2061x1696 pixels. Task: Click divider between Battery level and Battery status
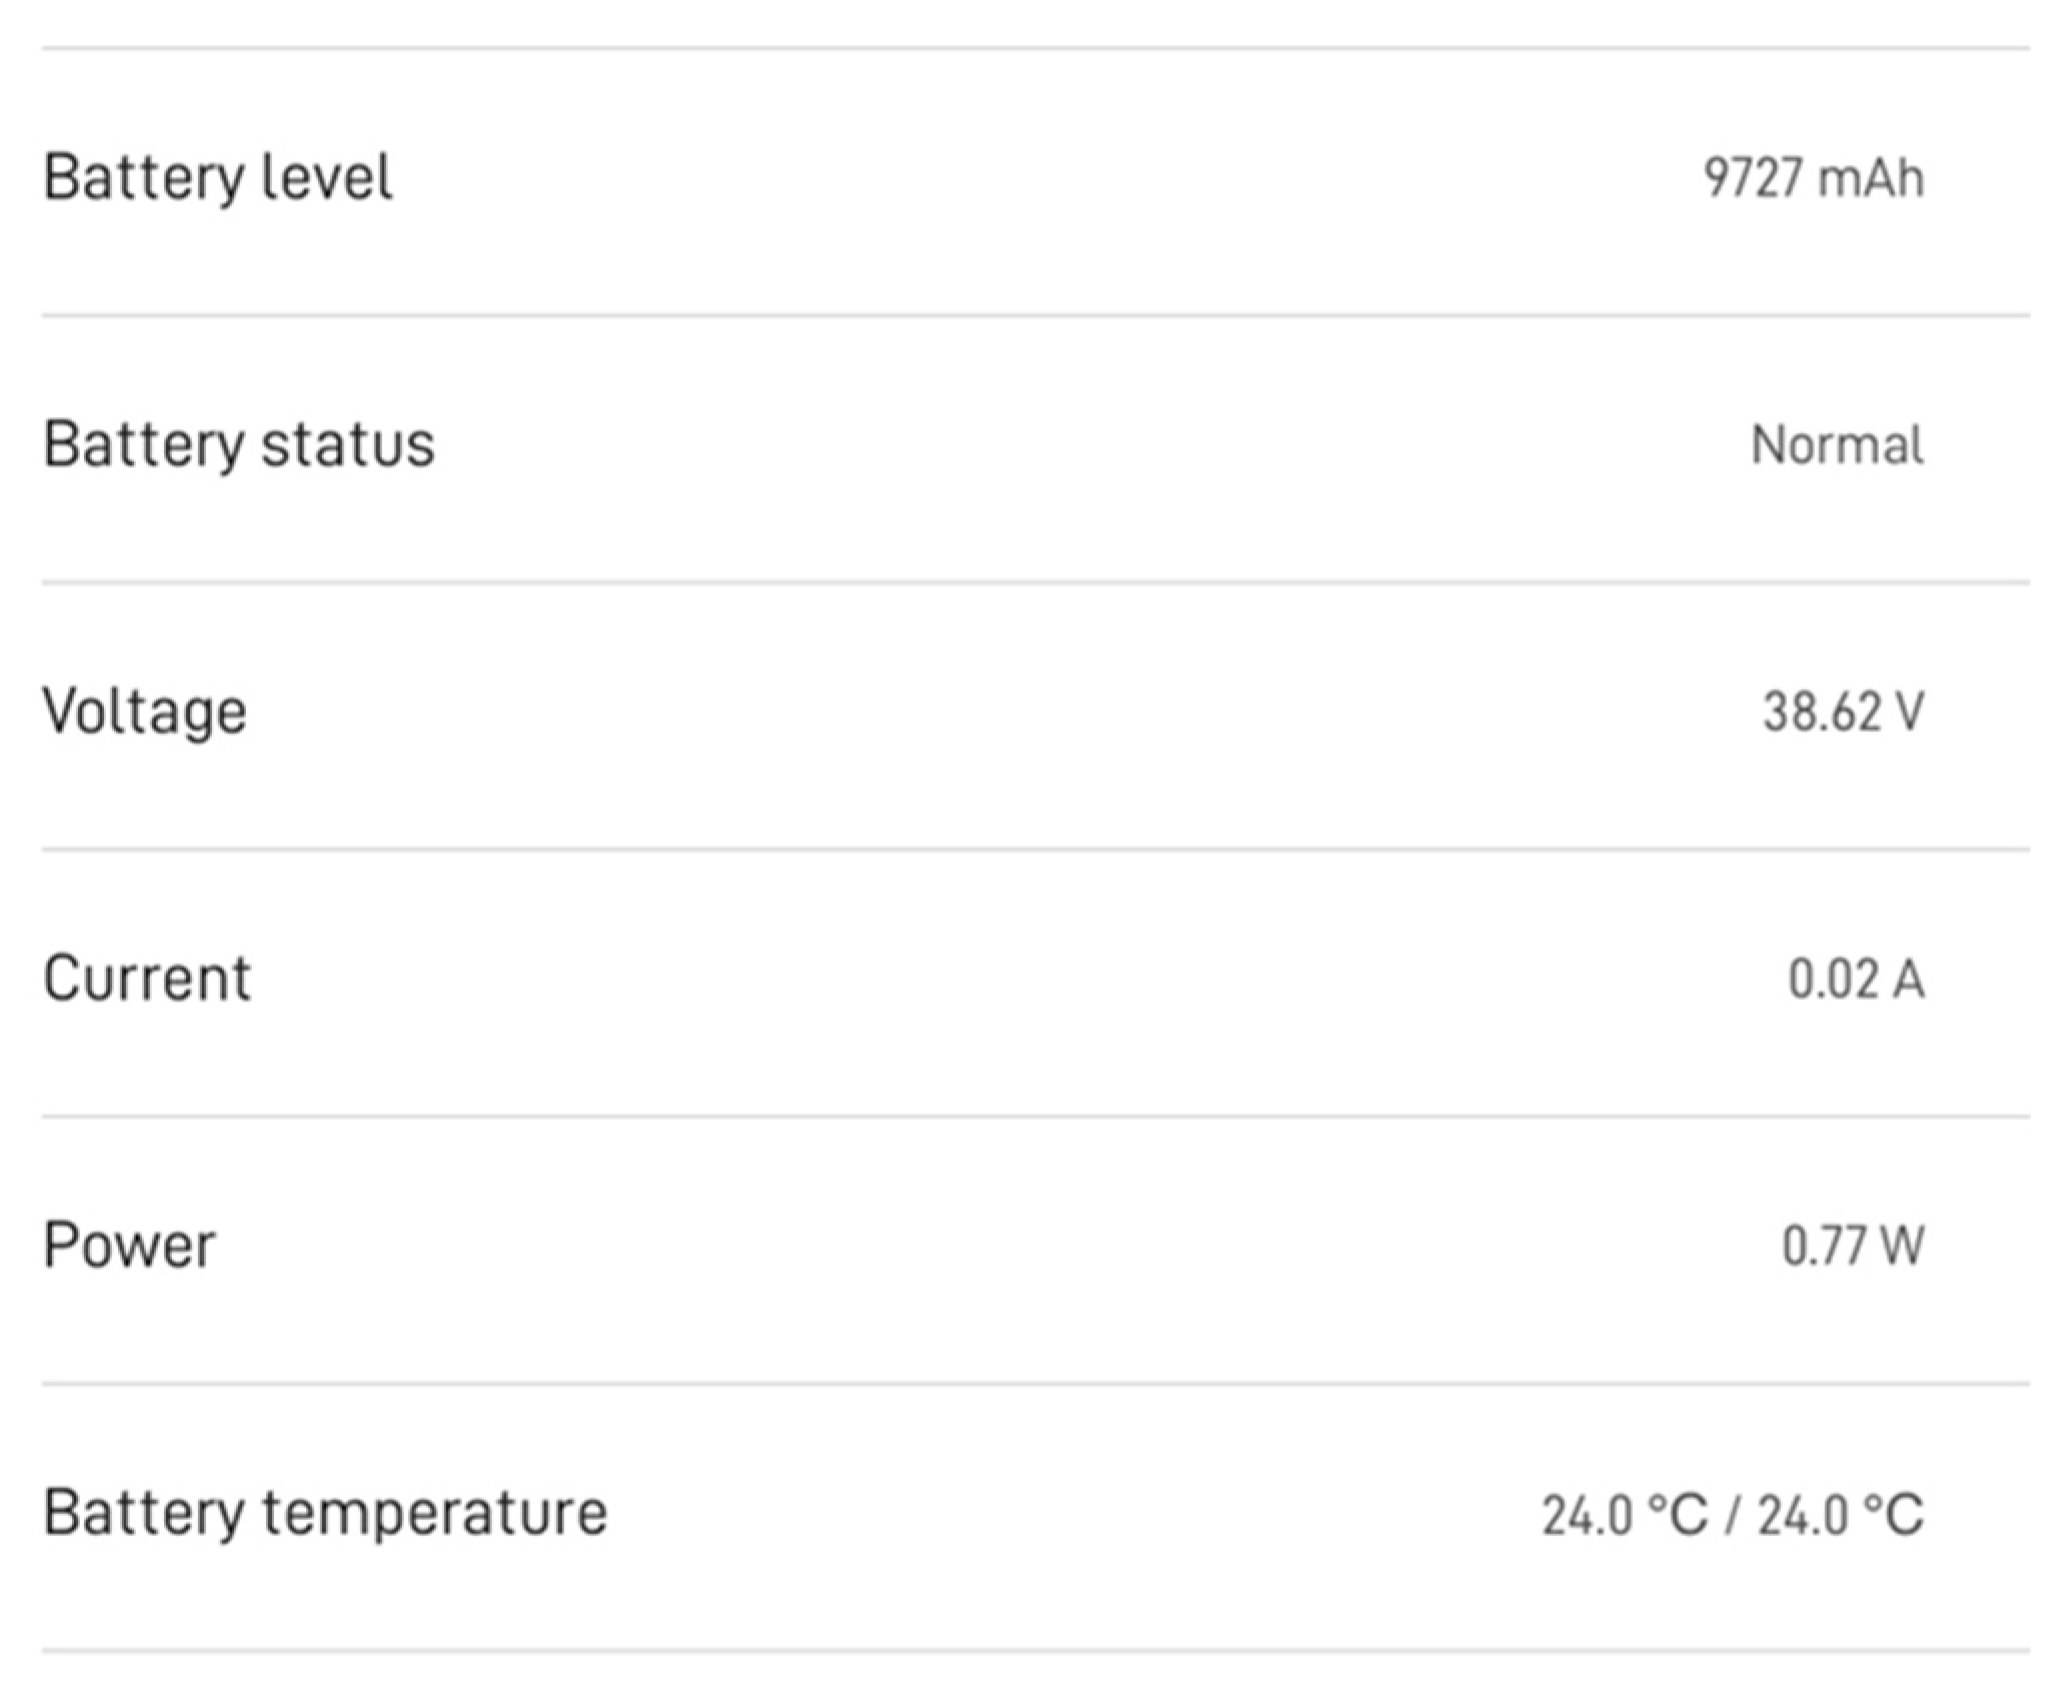click(1035, 316)
